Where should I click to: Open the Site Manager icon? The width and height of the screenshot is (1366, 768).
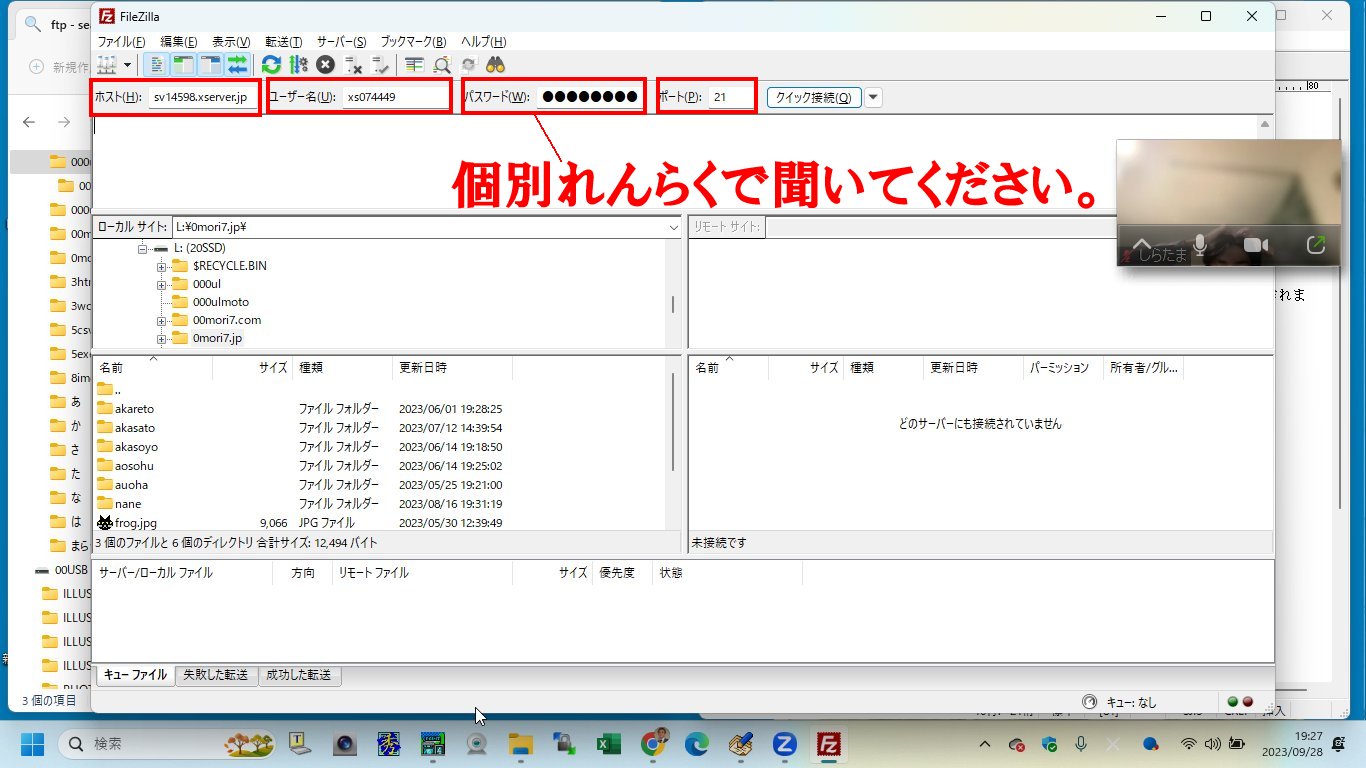[106, 65]
